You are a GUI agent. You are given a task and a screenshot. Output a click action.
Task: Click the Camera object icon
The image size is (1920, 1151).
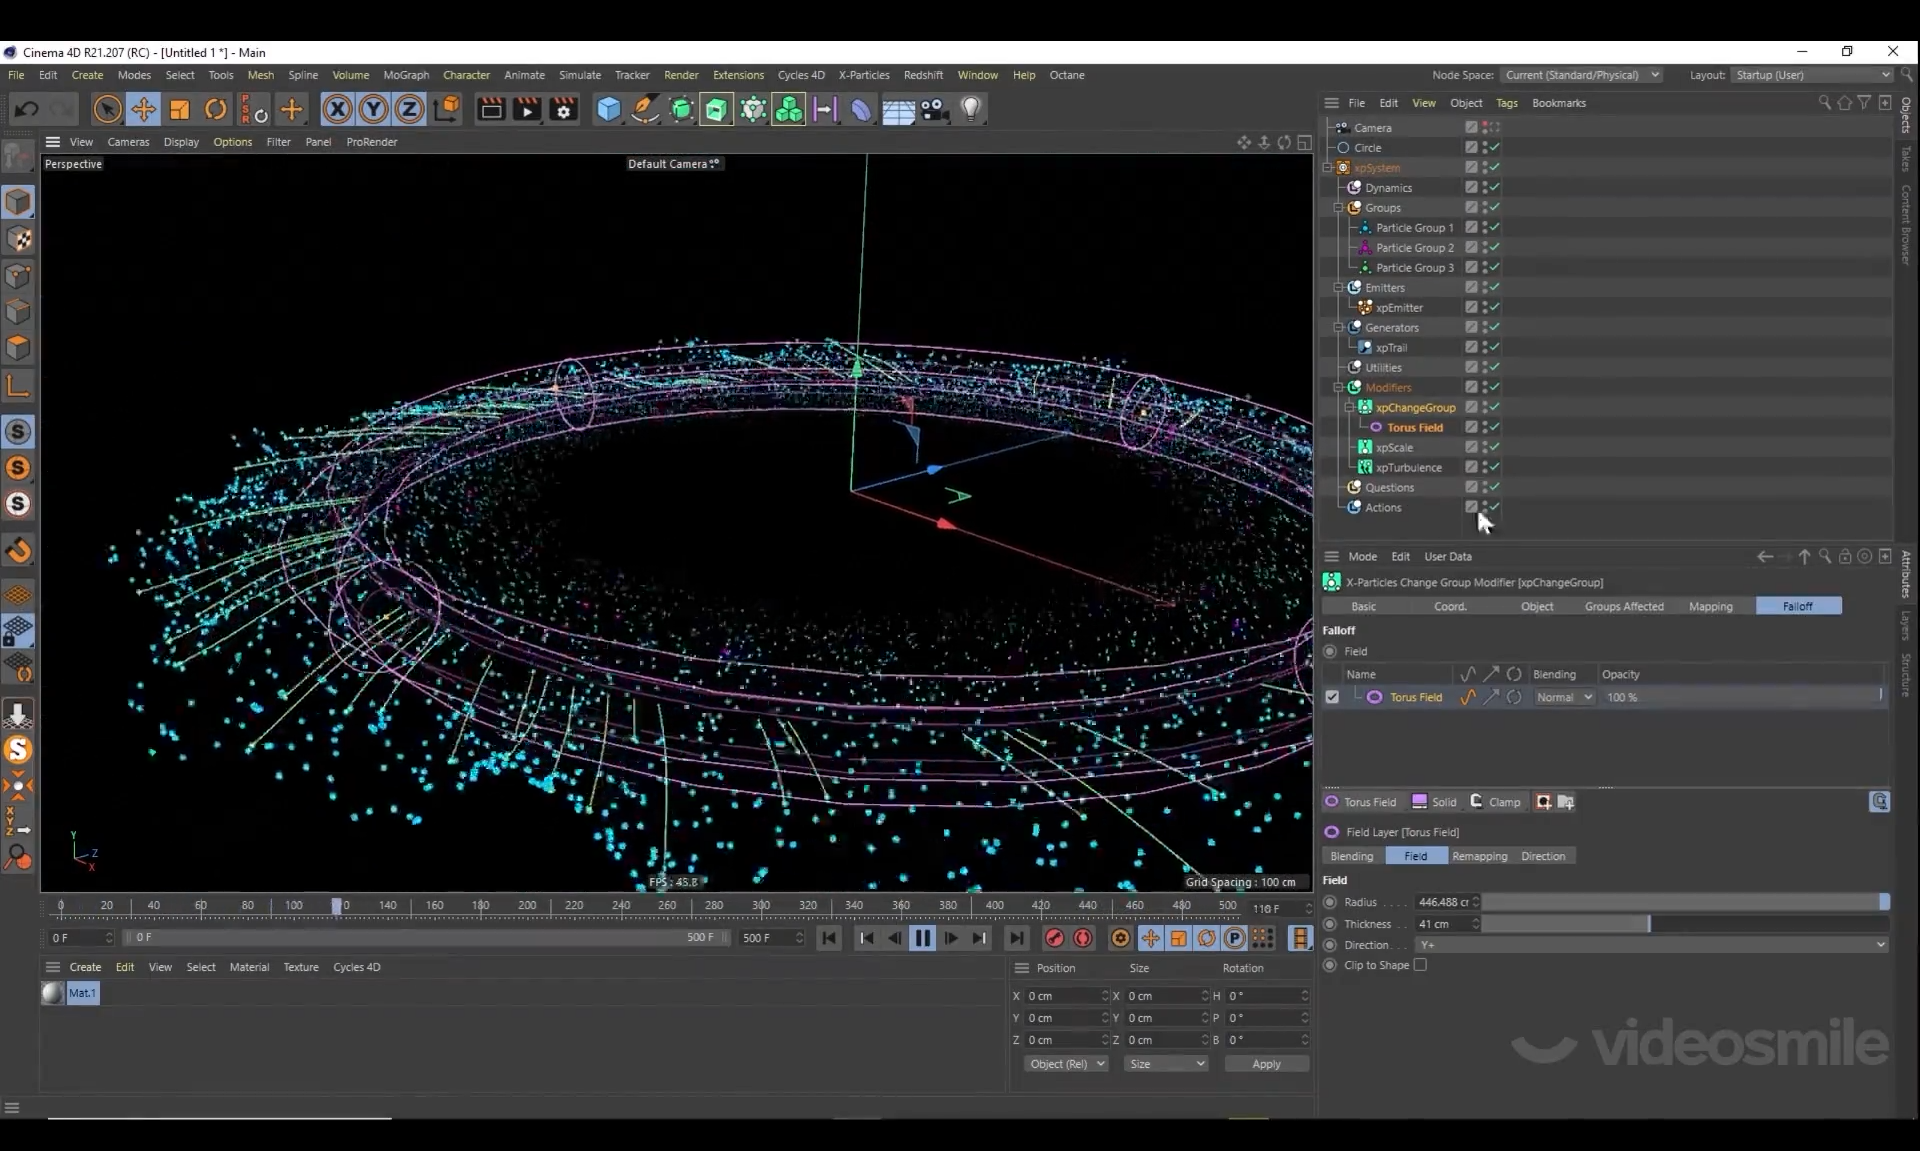coord(934,109)
